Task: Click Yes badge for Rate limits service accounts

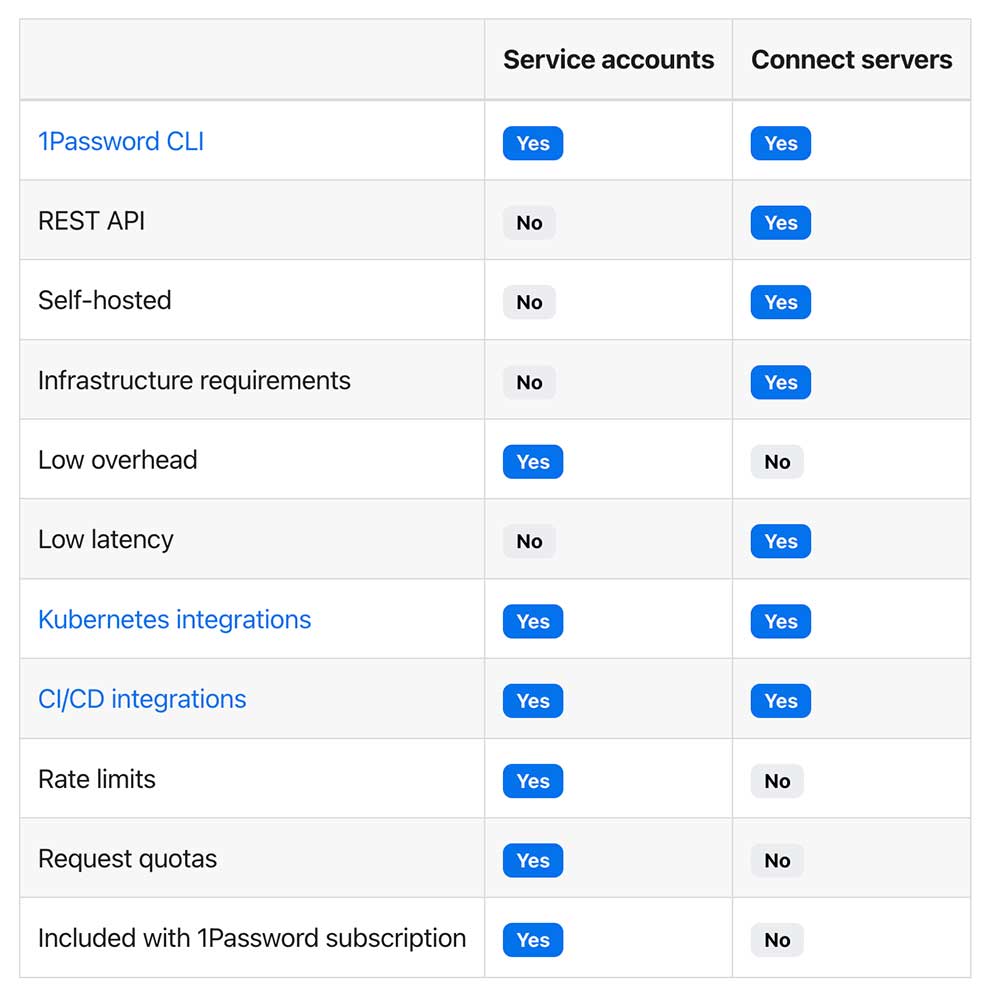Action: click(533, 781)
